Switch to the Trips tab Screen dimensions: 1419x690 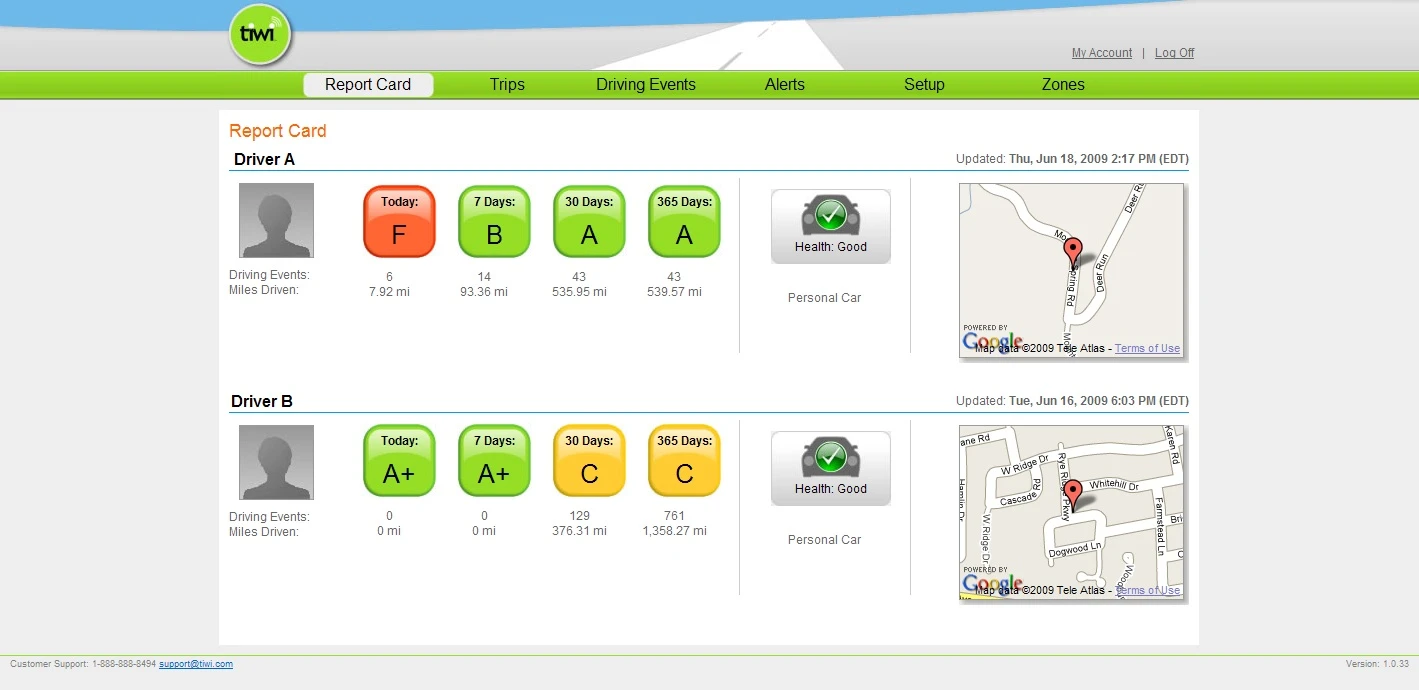point(507,85)
